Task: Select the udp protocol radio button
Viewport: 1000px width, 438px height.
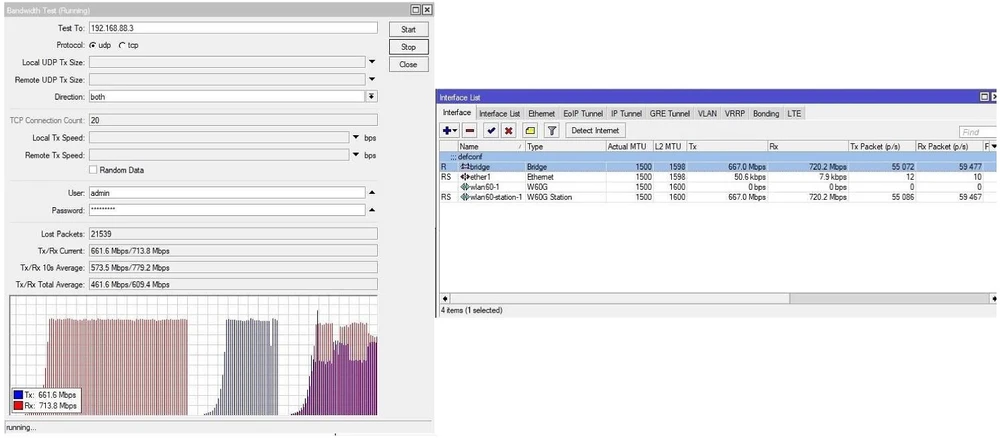Action: (x=92, y=46)
